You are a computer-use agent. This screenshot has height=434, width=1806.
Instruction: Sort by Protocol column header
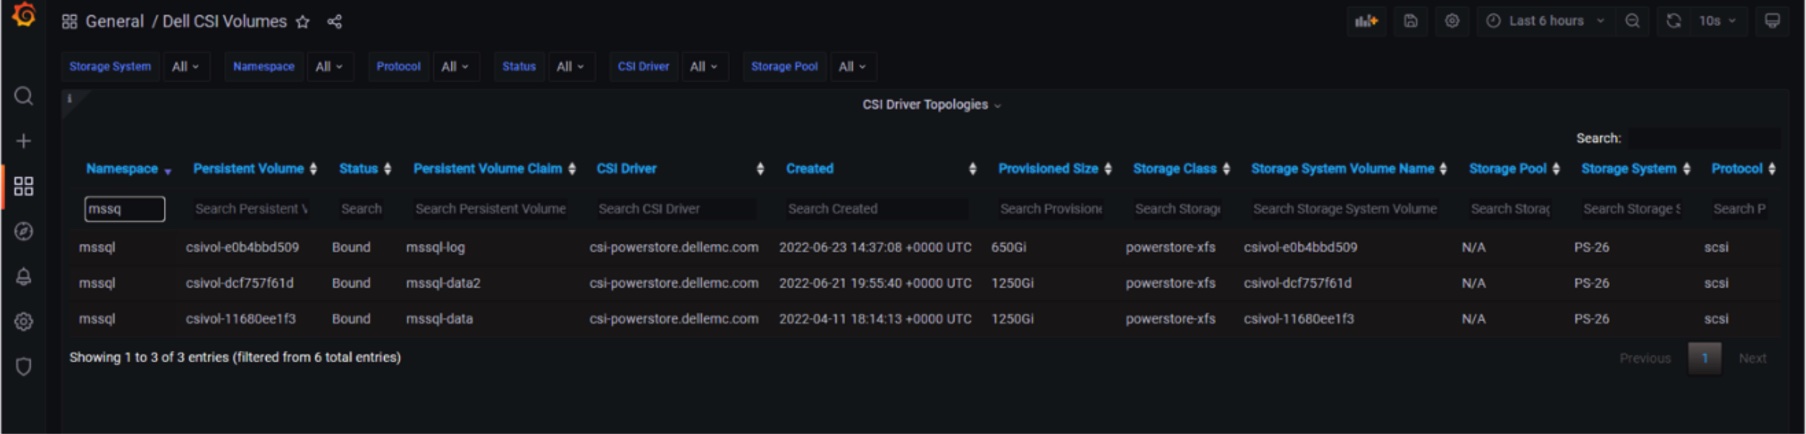point(1743,169)
